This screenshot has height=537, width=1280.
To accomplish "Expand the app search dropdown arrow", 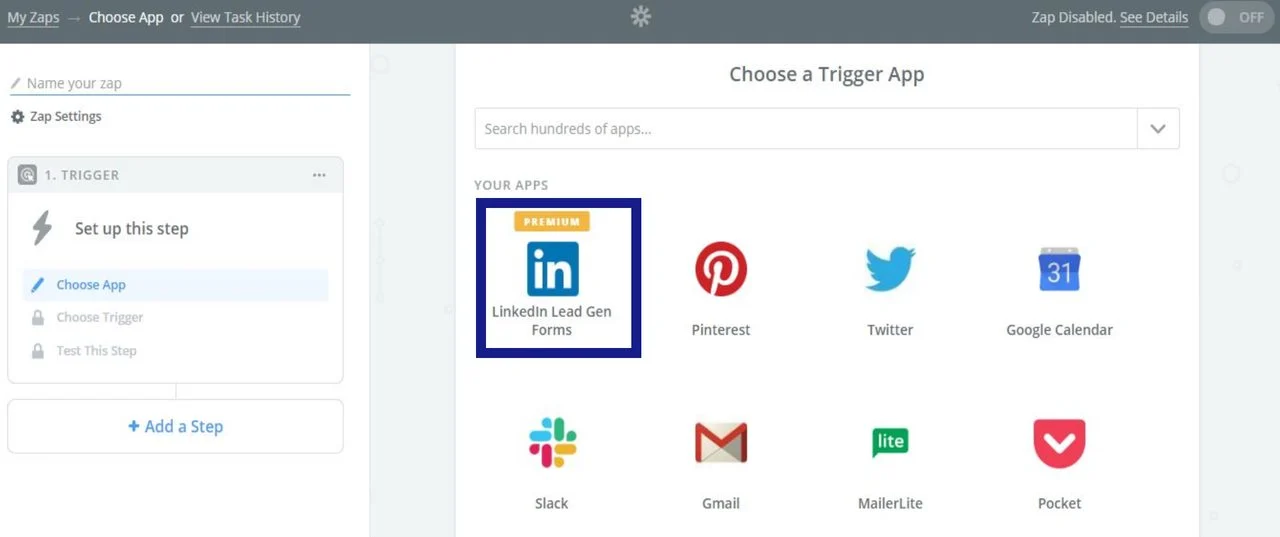I will [x=1158, y=129].
